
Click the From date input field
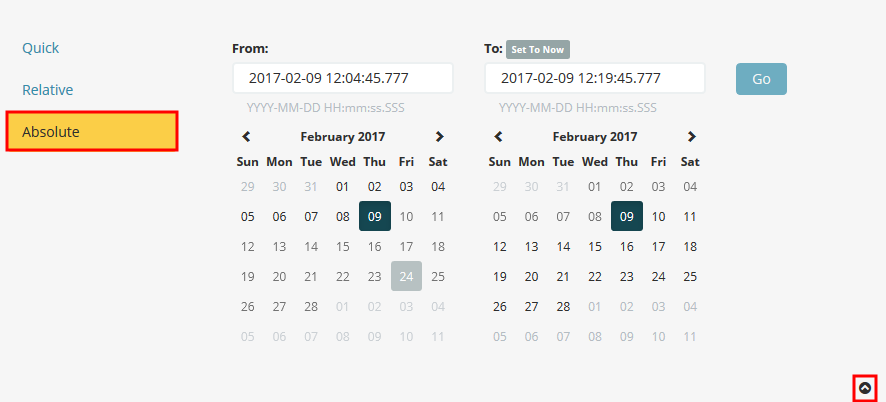click(x=343, y=78)
